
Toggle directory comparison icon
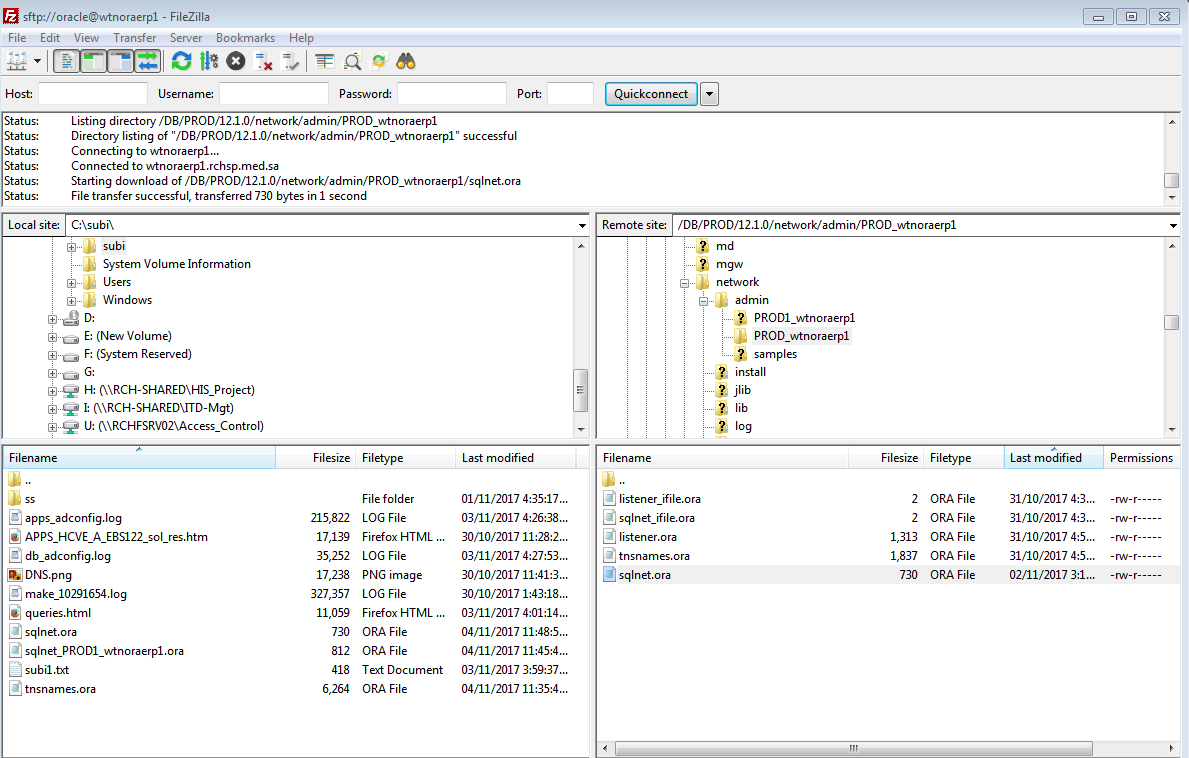point(352,61)
